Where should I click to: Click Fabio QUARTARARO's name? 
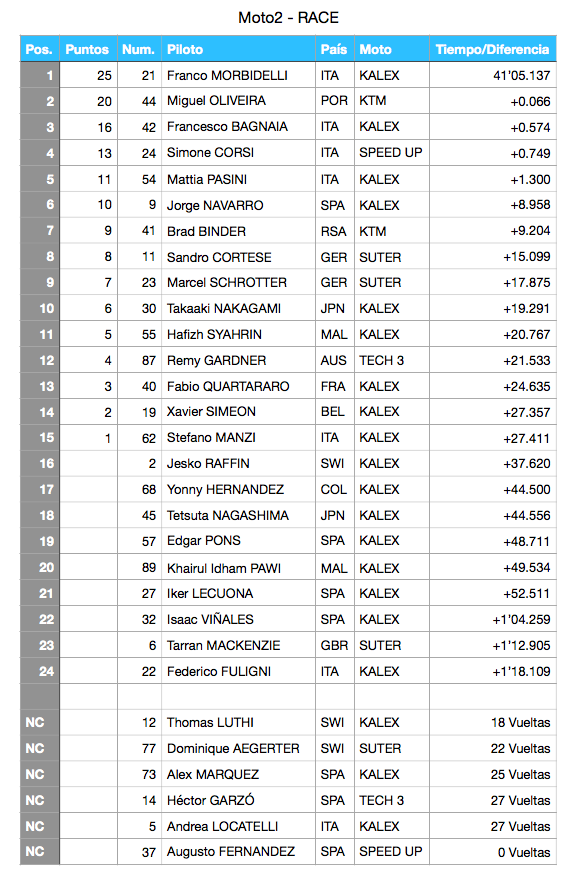point(228,387)
